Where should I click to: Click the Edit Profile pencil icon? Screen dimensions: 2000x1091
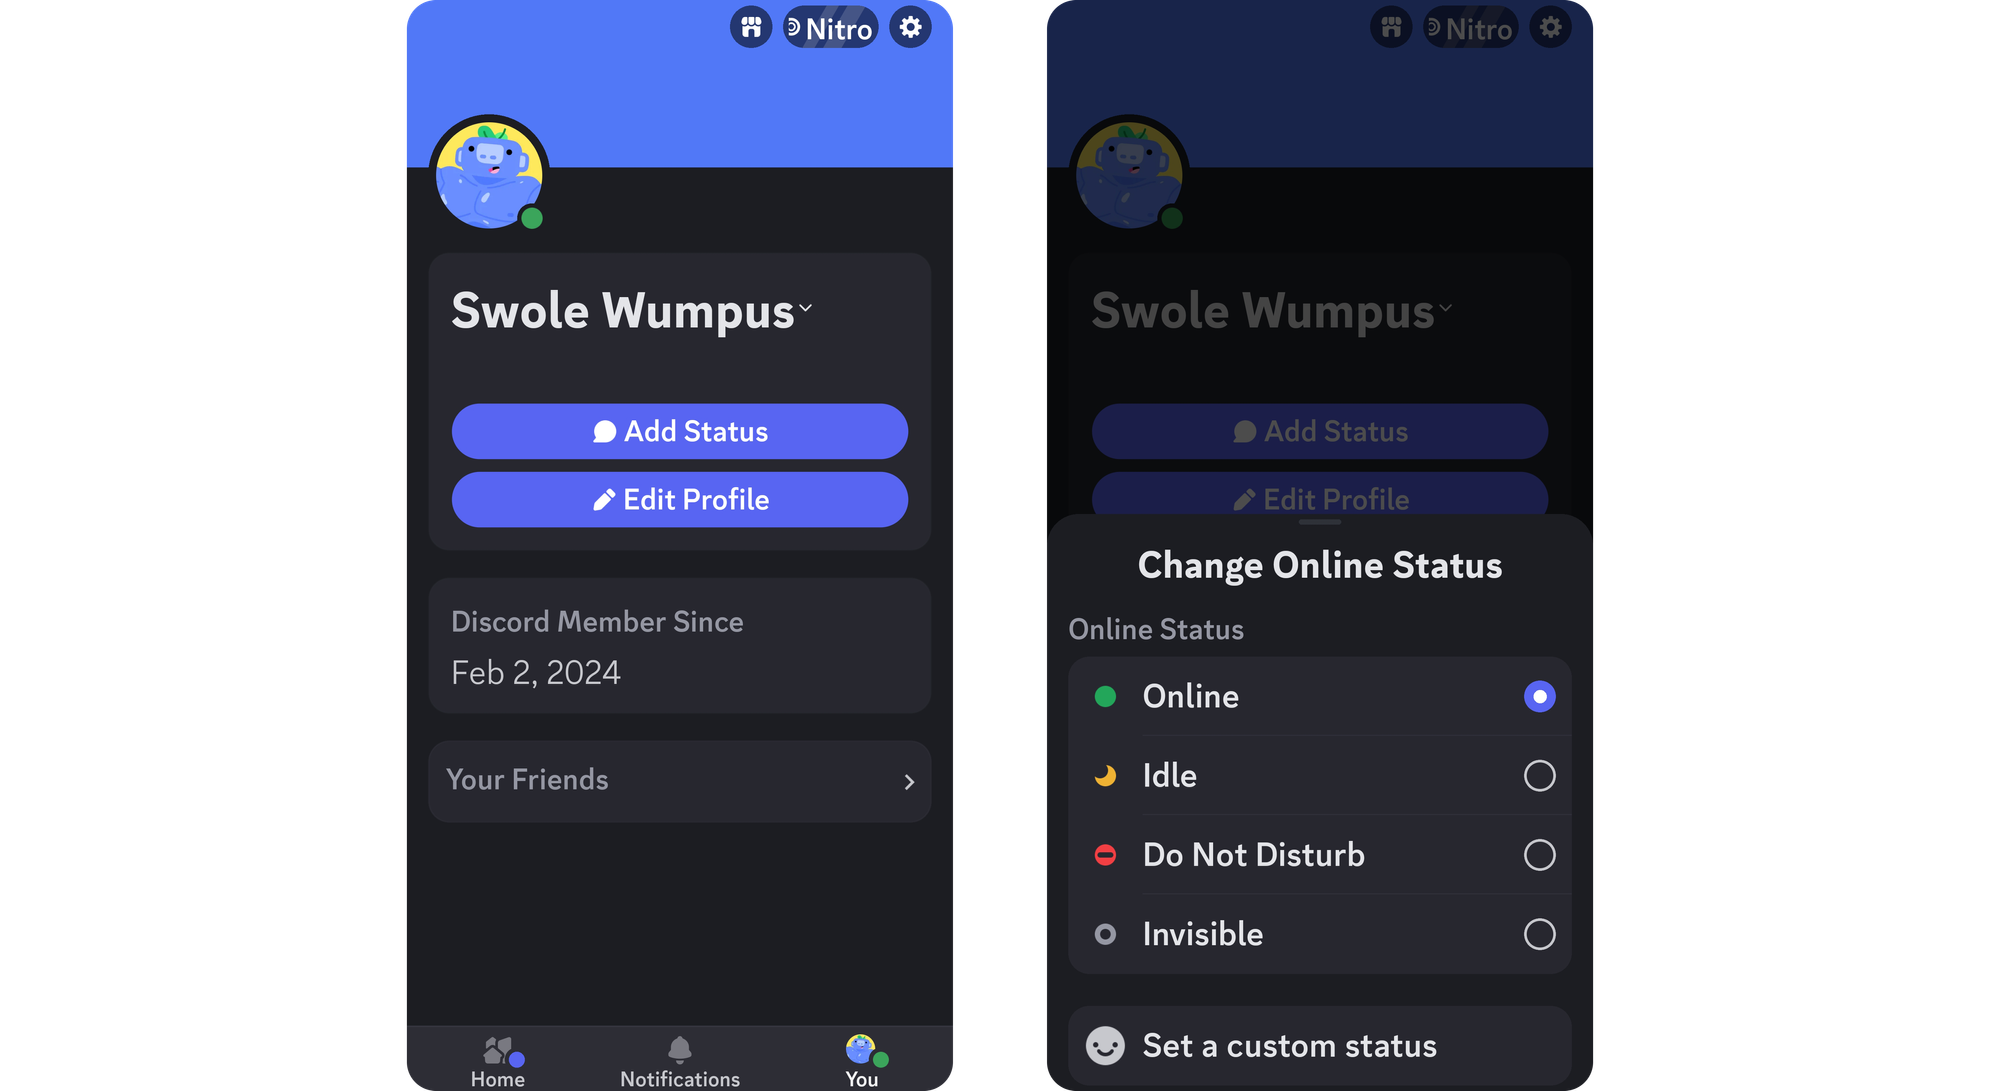(x=602, y=498)
